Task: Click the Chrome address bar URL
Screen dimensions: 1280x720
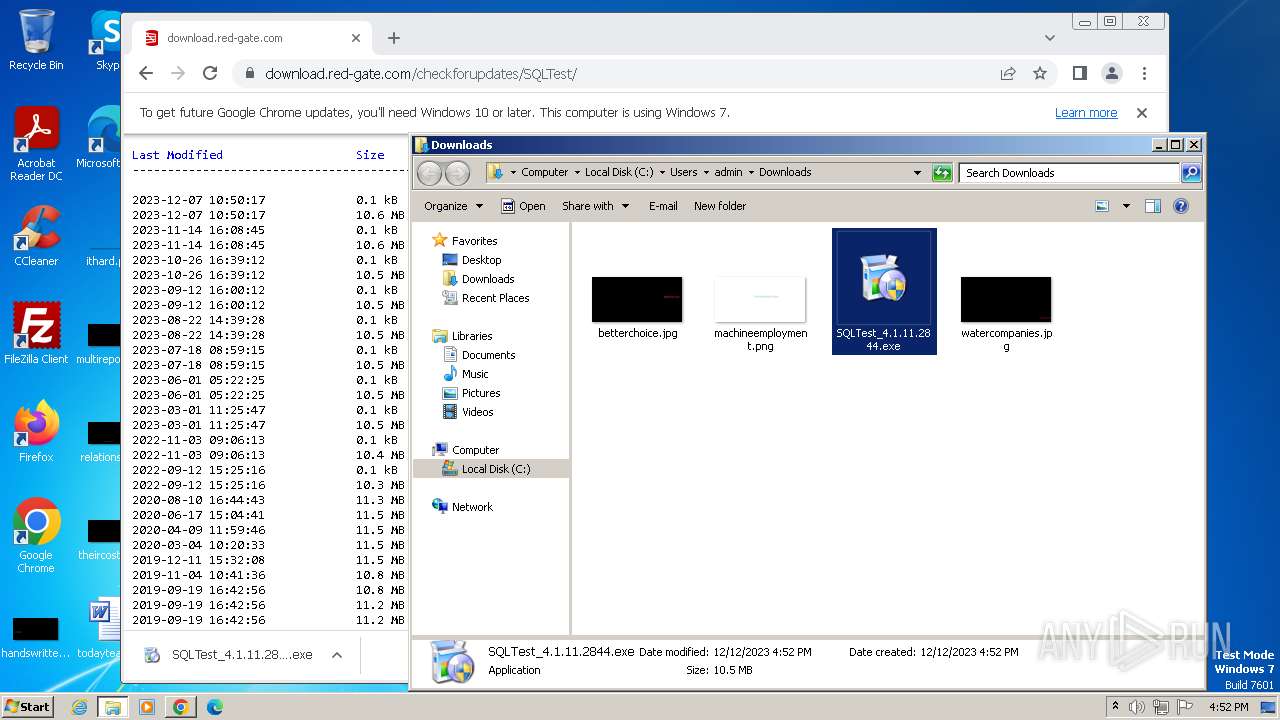Action: point(421,74)
